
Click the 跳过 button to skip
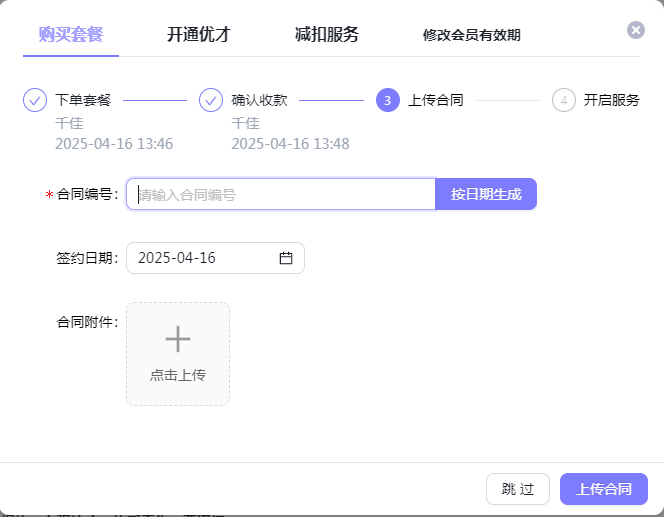coord(518,489)
